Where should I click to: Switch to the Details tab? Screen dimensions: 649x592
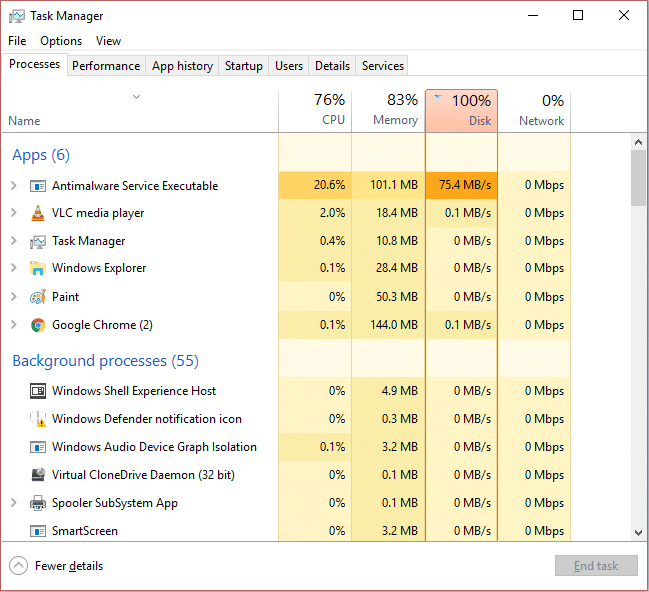point(332,66)
